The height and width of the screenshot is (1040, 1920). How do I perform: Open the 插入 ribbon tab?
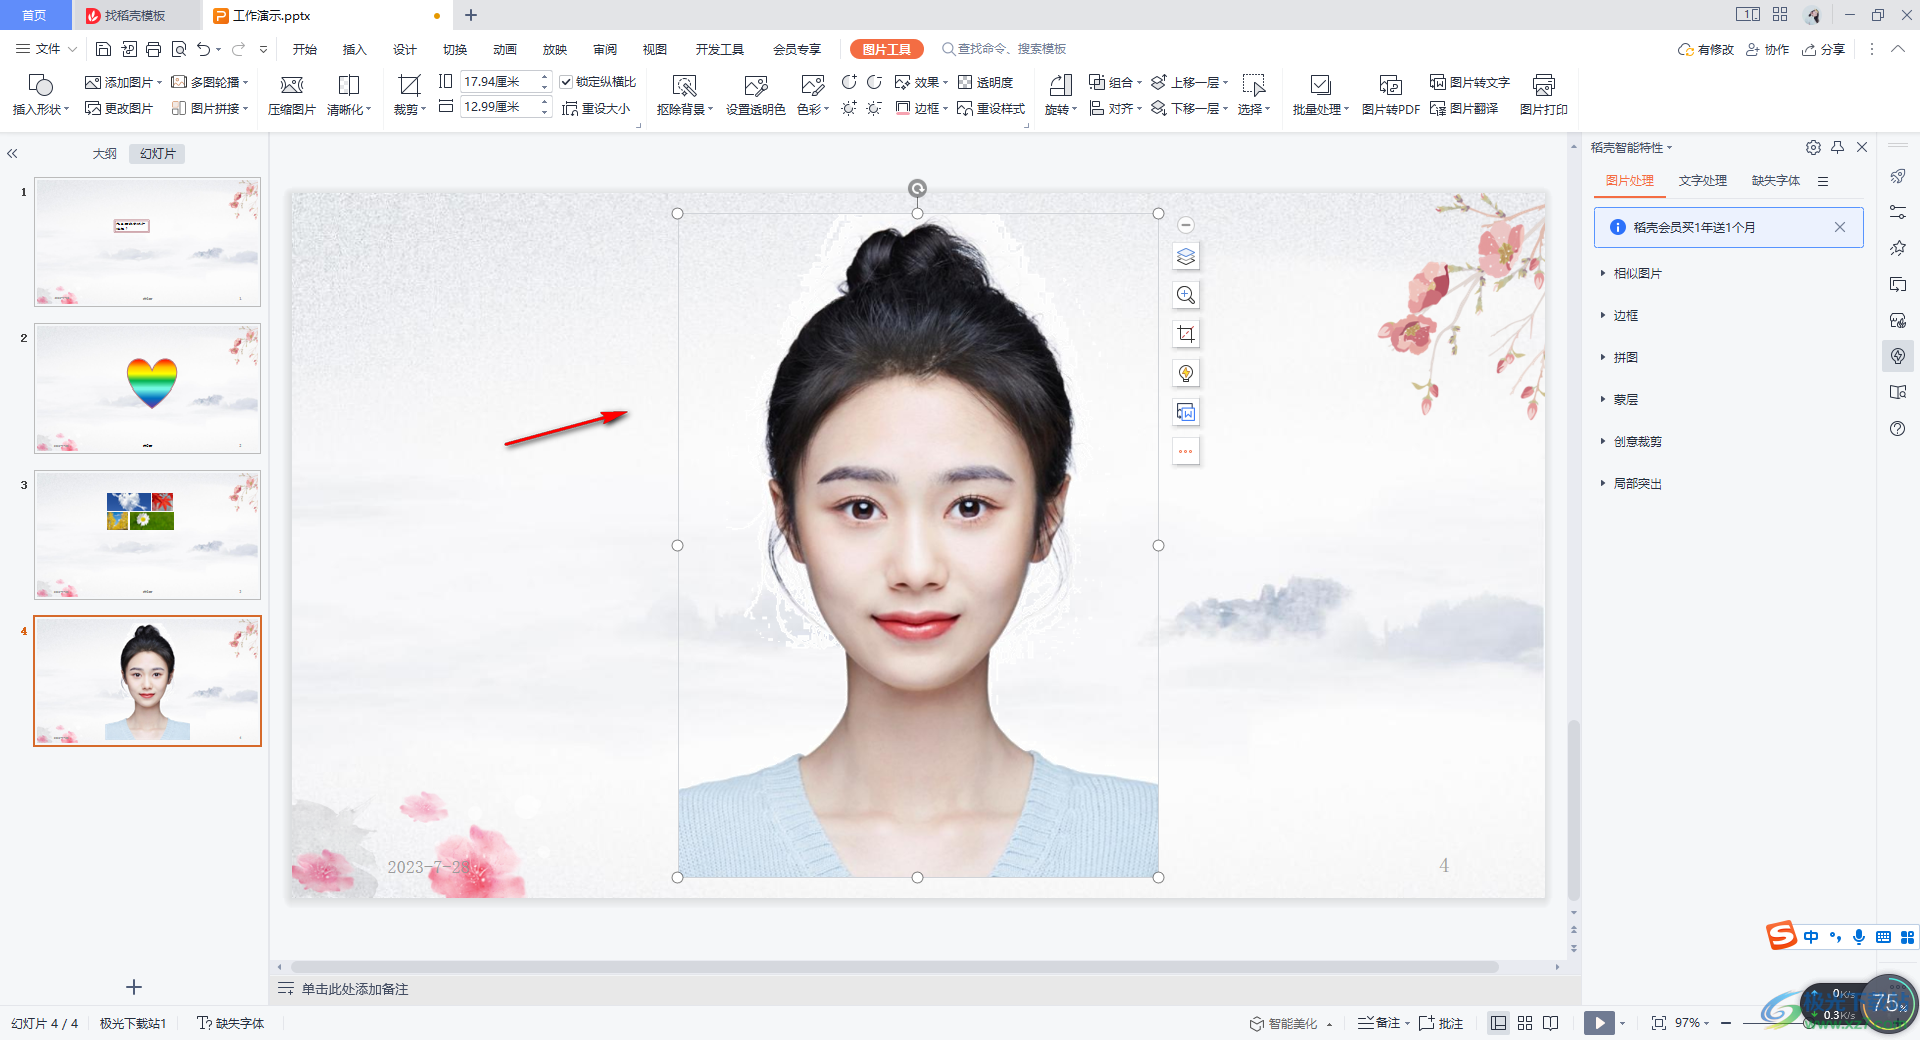355,49
